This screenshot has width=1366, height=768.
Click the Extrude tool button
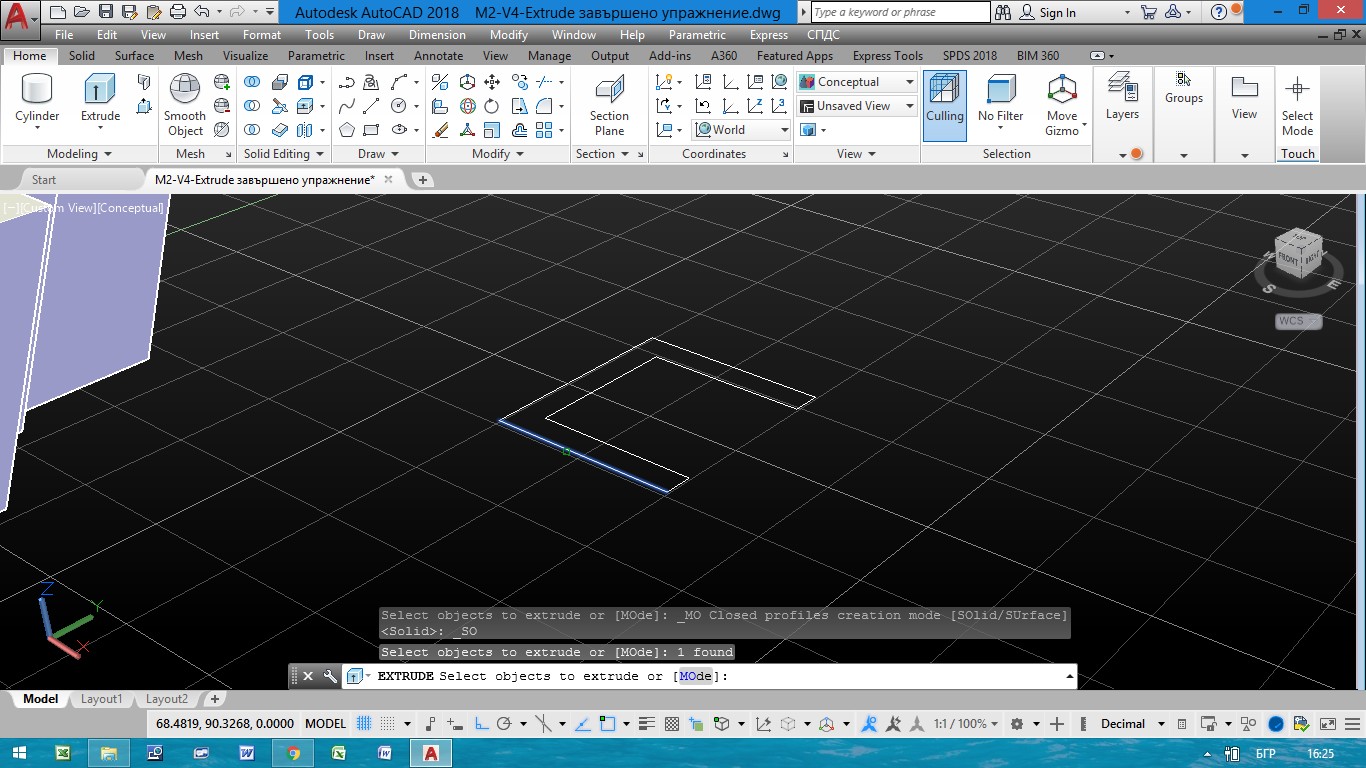click(x=100, y=100)
